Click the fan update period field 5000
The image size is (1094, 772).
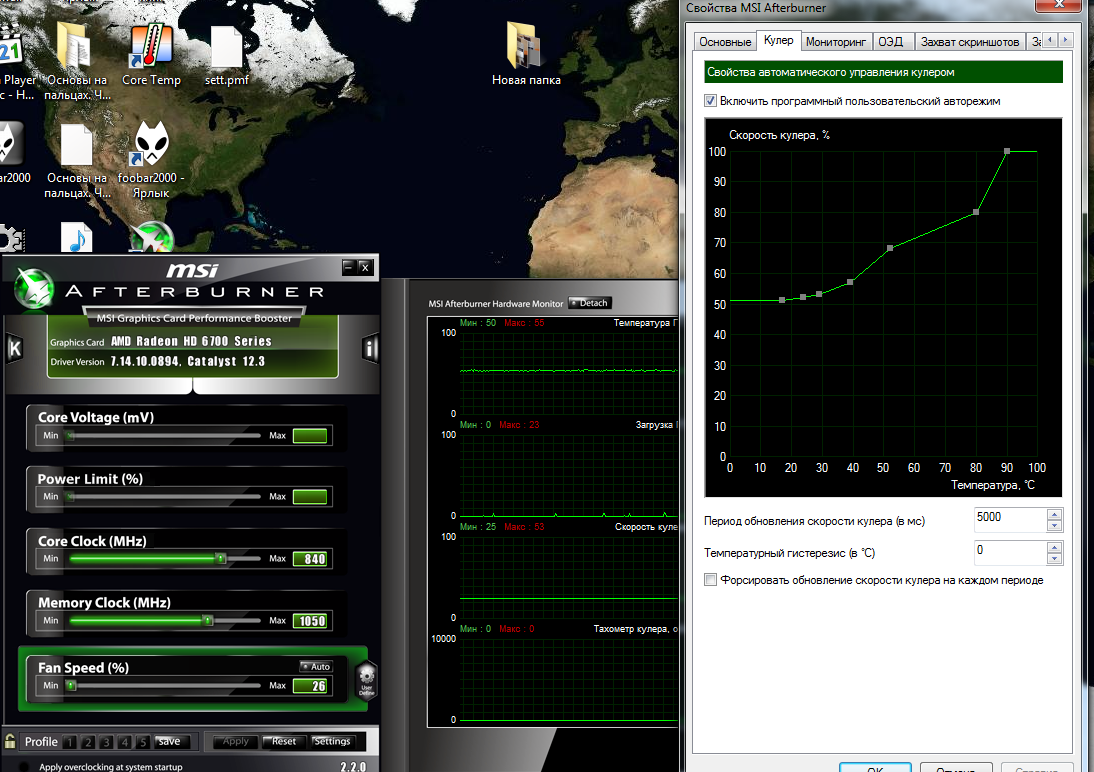point(1010,519)
